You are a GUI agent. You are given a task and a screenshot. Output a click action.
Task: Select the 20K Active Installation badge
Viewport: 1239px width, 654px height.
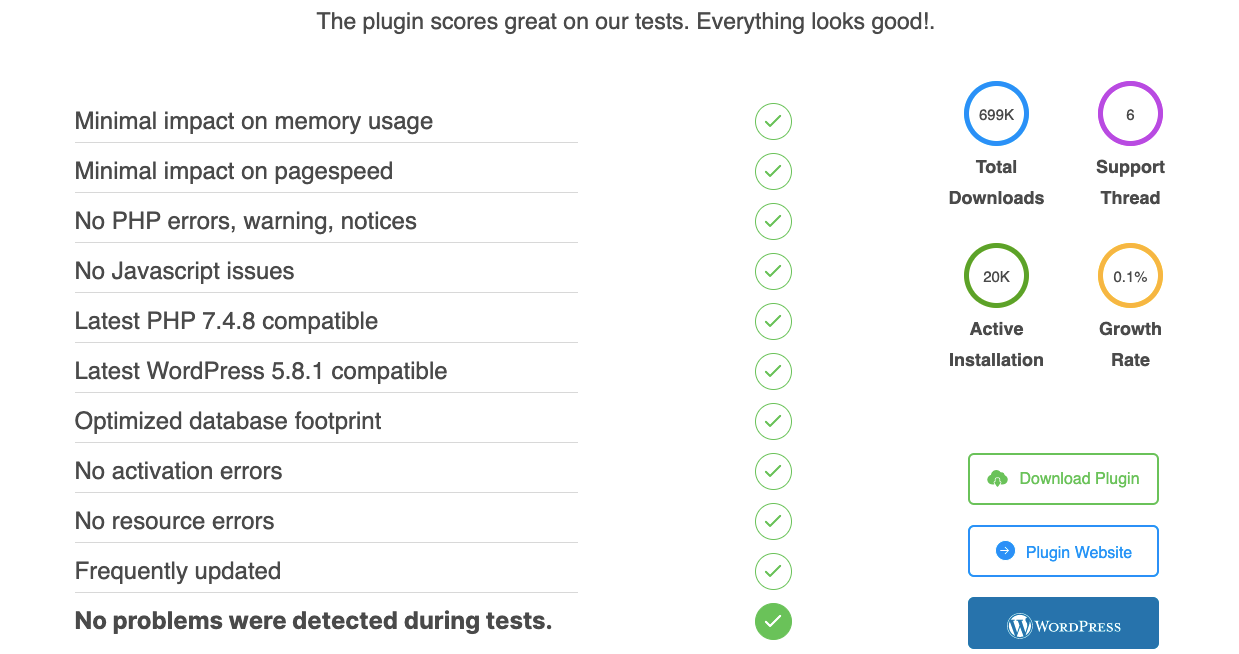(x=995, y=275)
